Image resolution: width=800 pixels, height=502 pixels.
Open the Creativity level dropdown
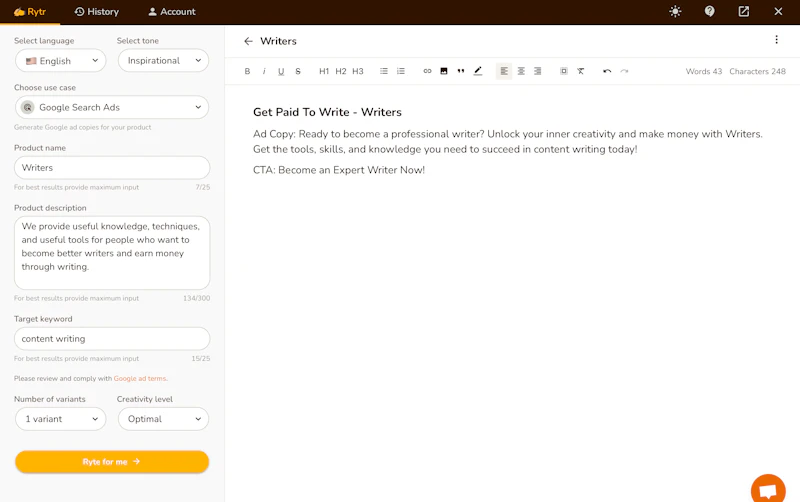[x=163, y=419]
